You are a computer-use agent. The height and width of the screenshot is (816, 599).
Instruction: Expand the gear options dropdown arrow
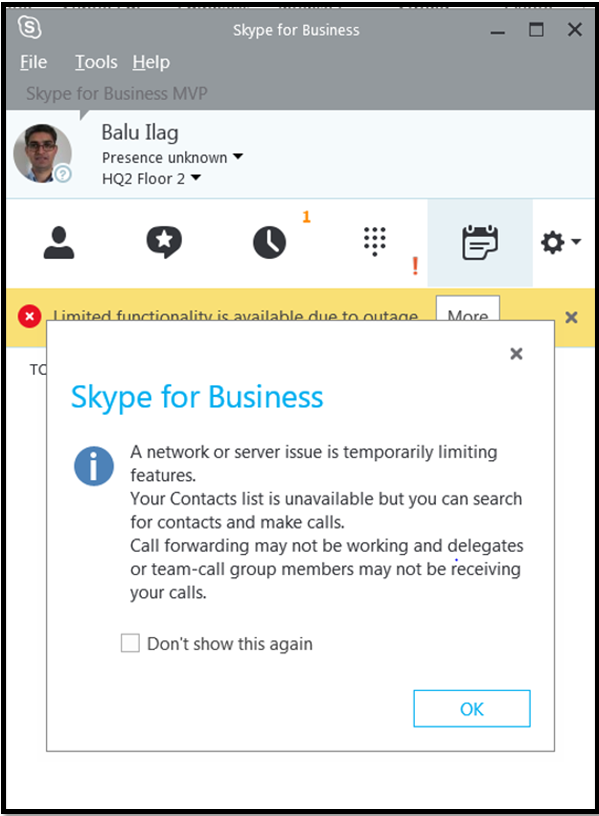coord(576,241)
